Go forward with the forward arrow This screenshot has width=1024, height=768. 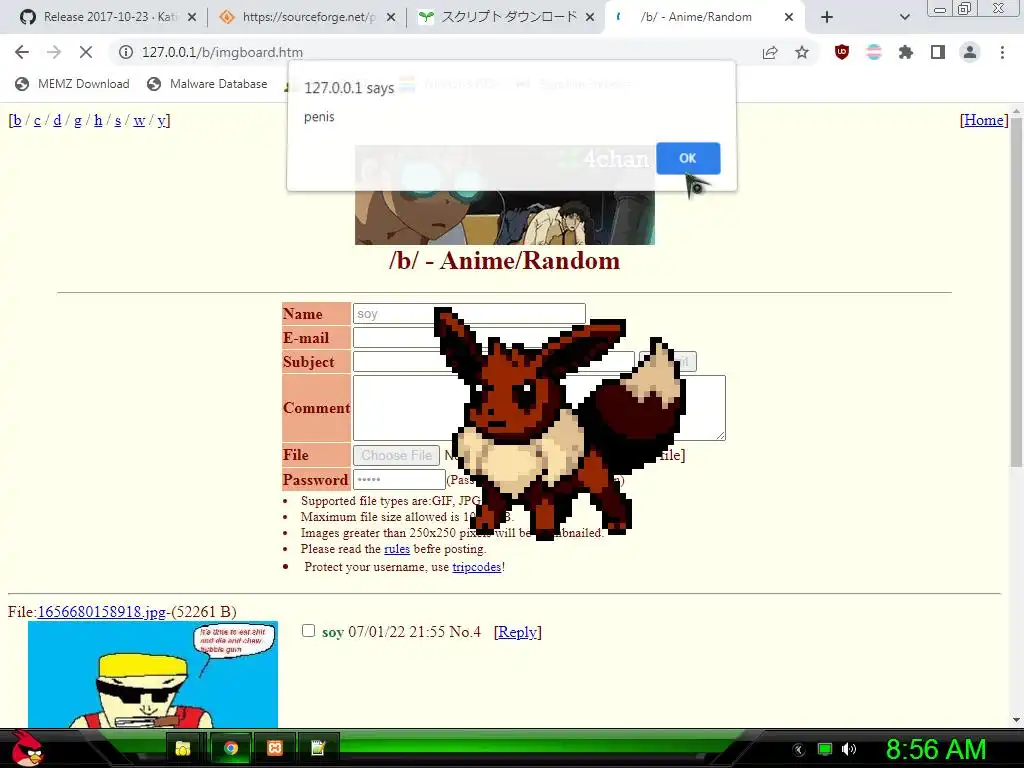click(x=54, y=52)
